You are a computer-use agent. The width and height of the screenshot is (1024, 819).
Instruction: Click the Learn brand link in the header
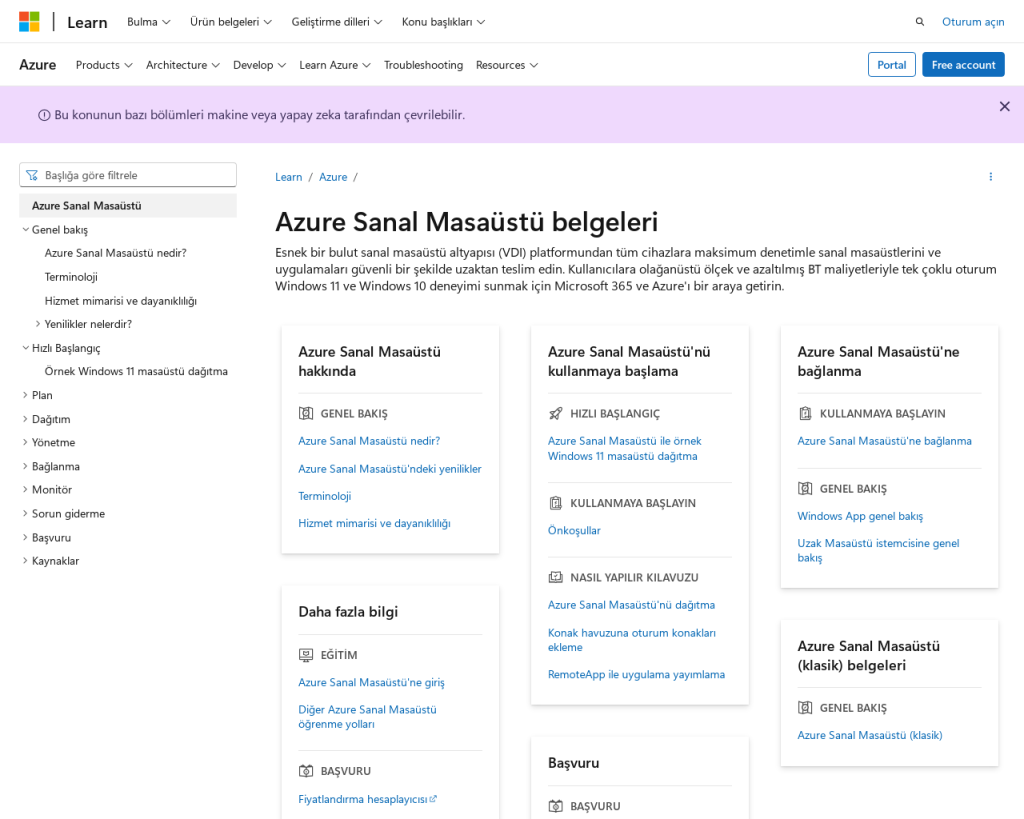point(87,22)
